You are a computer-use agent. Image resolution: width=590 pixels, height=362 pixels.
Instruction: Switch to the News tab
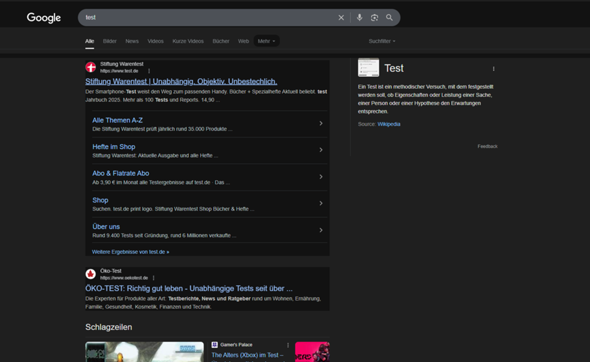coord(132,41)
